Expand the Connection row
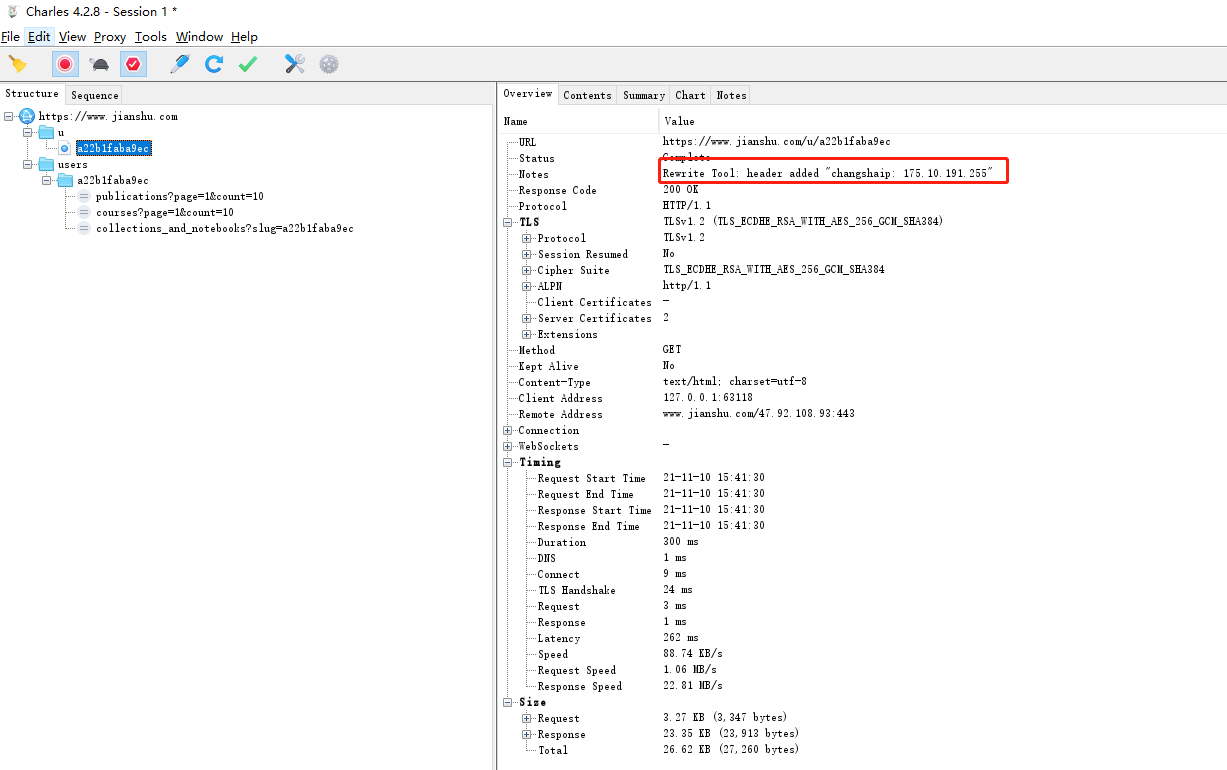 pos(508,430)
